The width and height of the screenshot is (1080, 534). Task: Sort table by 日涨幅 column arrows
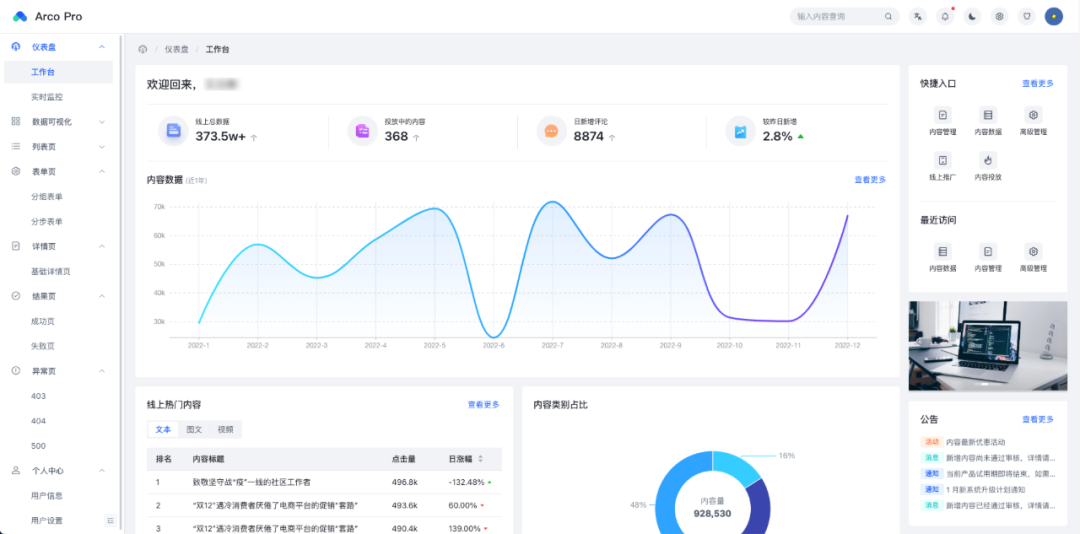tap(481, 459)
